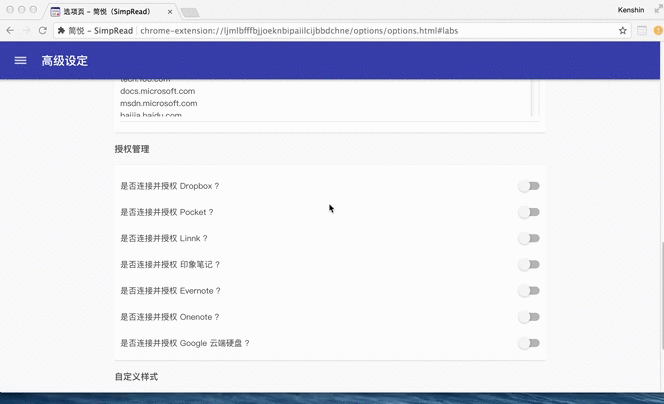Click the 是否连接并授权 Dropbox label
This screenshot has width=664, height=404.
click(x=169, y=186)
